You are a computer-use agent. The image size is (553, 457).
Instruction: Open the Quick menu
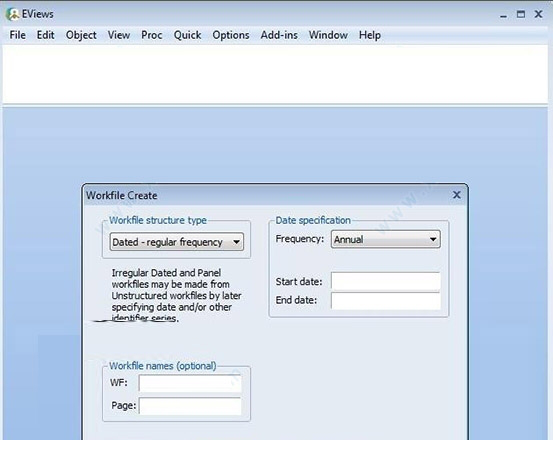tap(187, 35)
